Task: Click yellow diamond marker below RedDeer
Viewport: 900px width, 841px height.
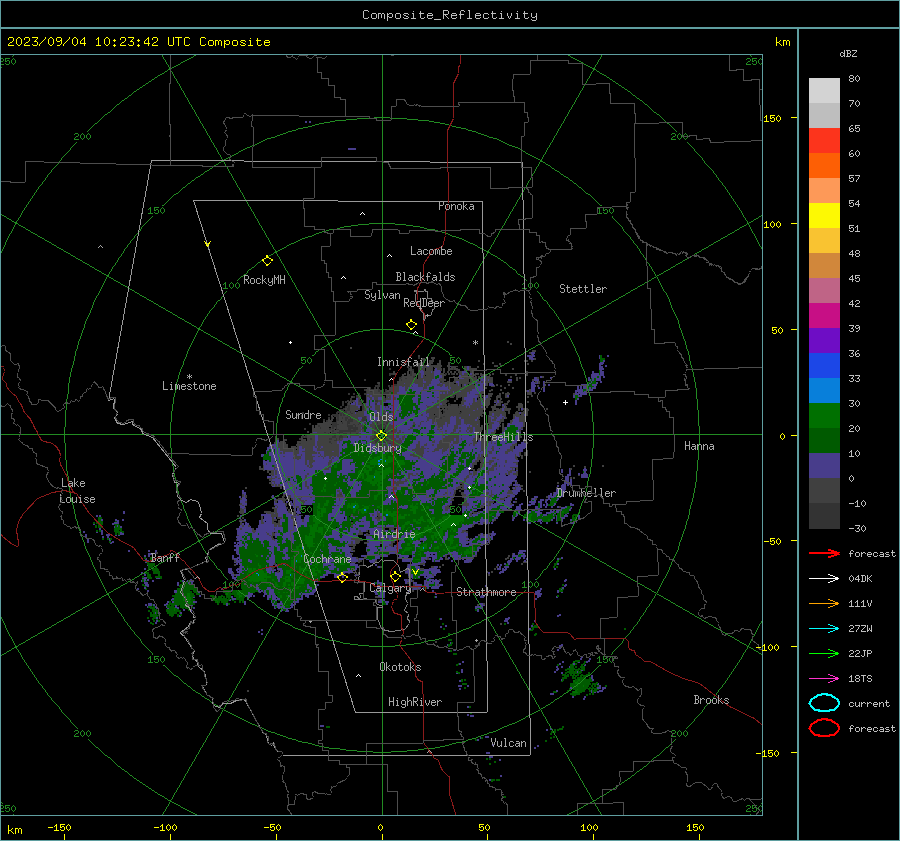Action: click(411, 325)
